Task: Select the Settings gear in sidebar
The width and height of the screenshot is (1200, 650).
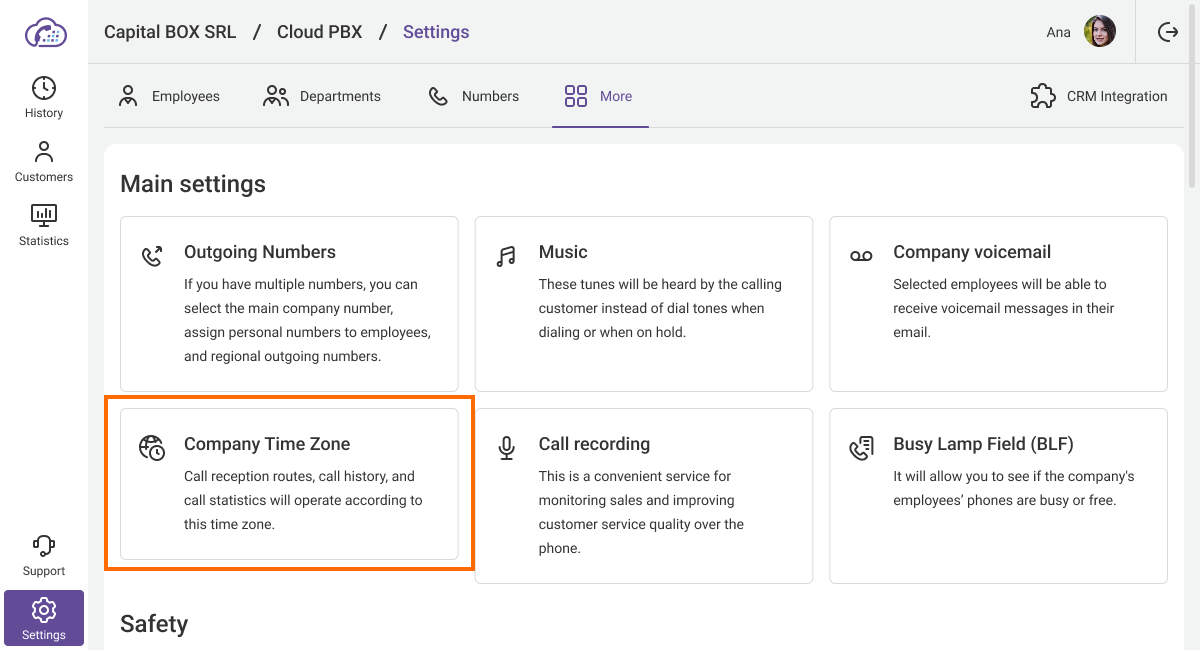Action: click(x=44, y=618)
